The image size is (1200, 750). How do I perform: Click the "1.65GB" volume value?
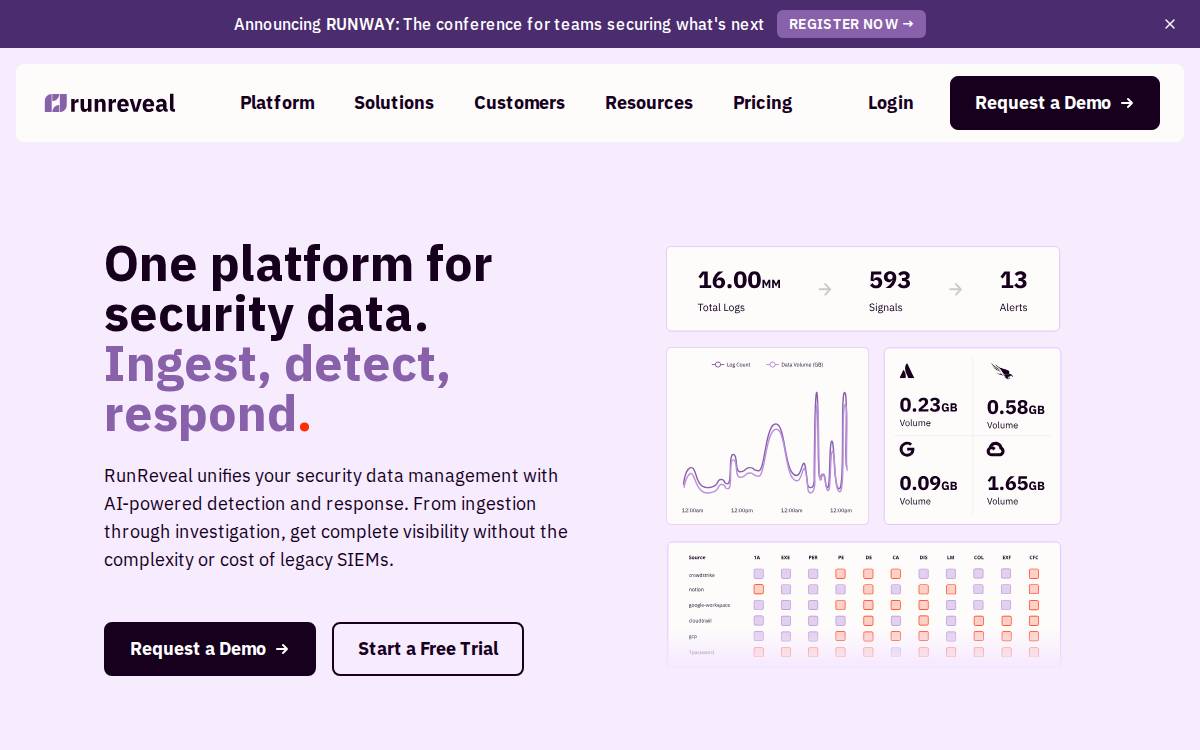pos(1016,484)
